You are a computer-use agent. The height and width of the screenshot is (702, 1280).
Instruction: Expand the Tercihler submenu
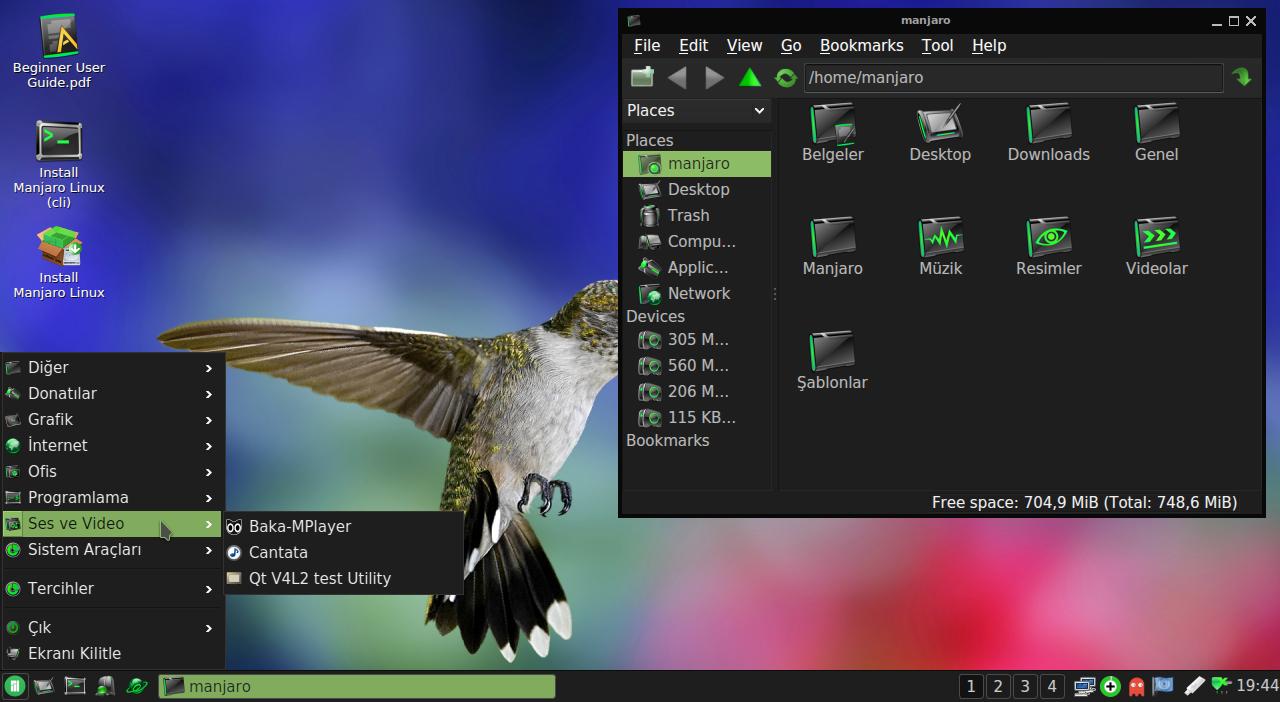112,588
